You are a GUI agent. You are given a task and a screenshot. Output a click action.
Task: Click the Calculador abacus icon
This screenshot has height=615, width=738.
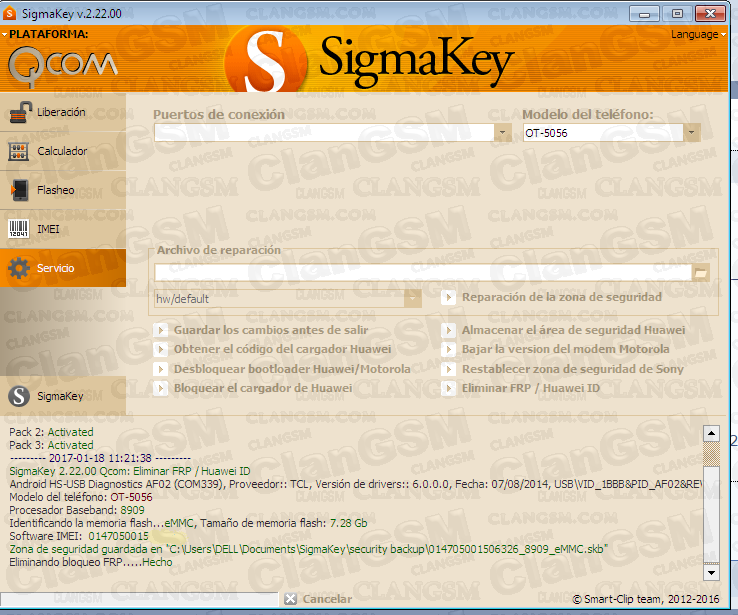point(19,152)
